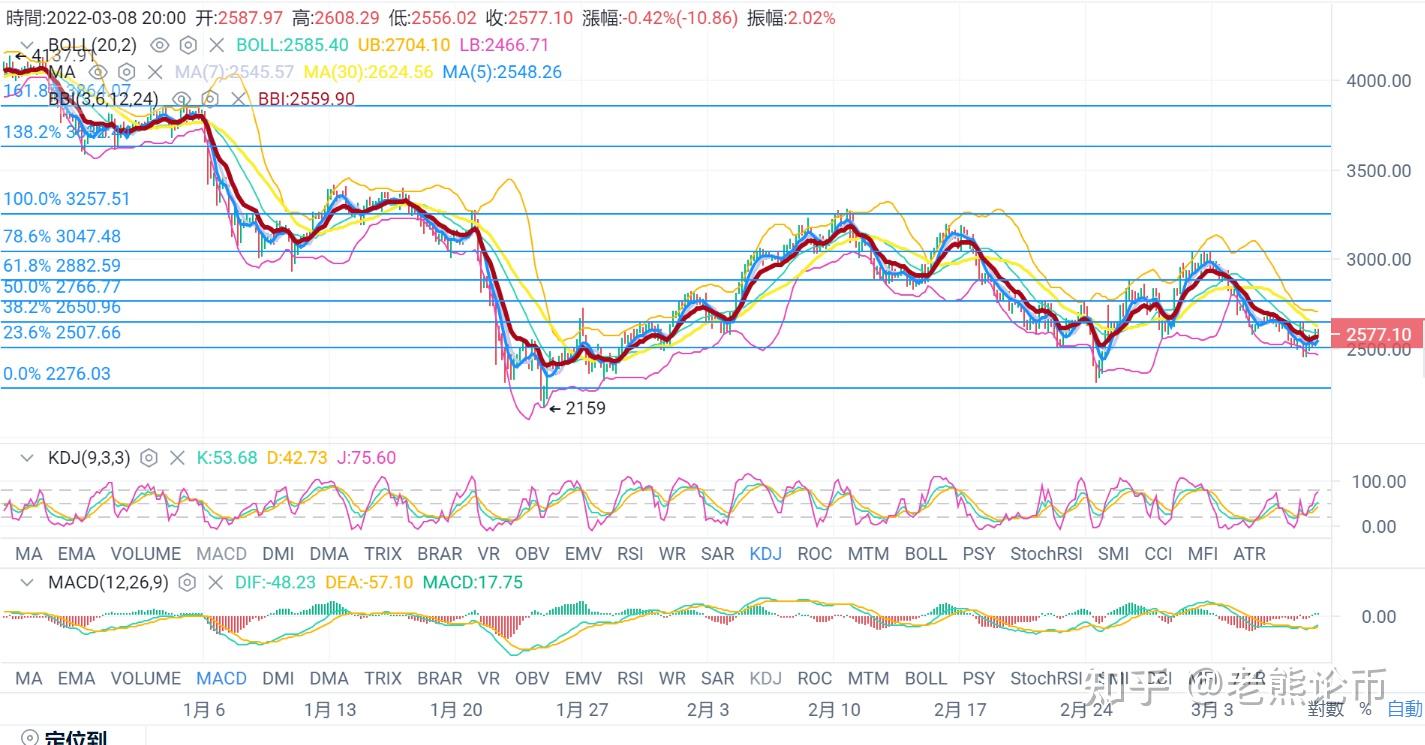The height and width of the screenshot is (745, 1425).
Task: Select PSY tab below the KDJ chart
Action: [979, 553]
